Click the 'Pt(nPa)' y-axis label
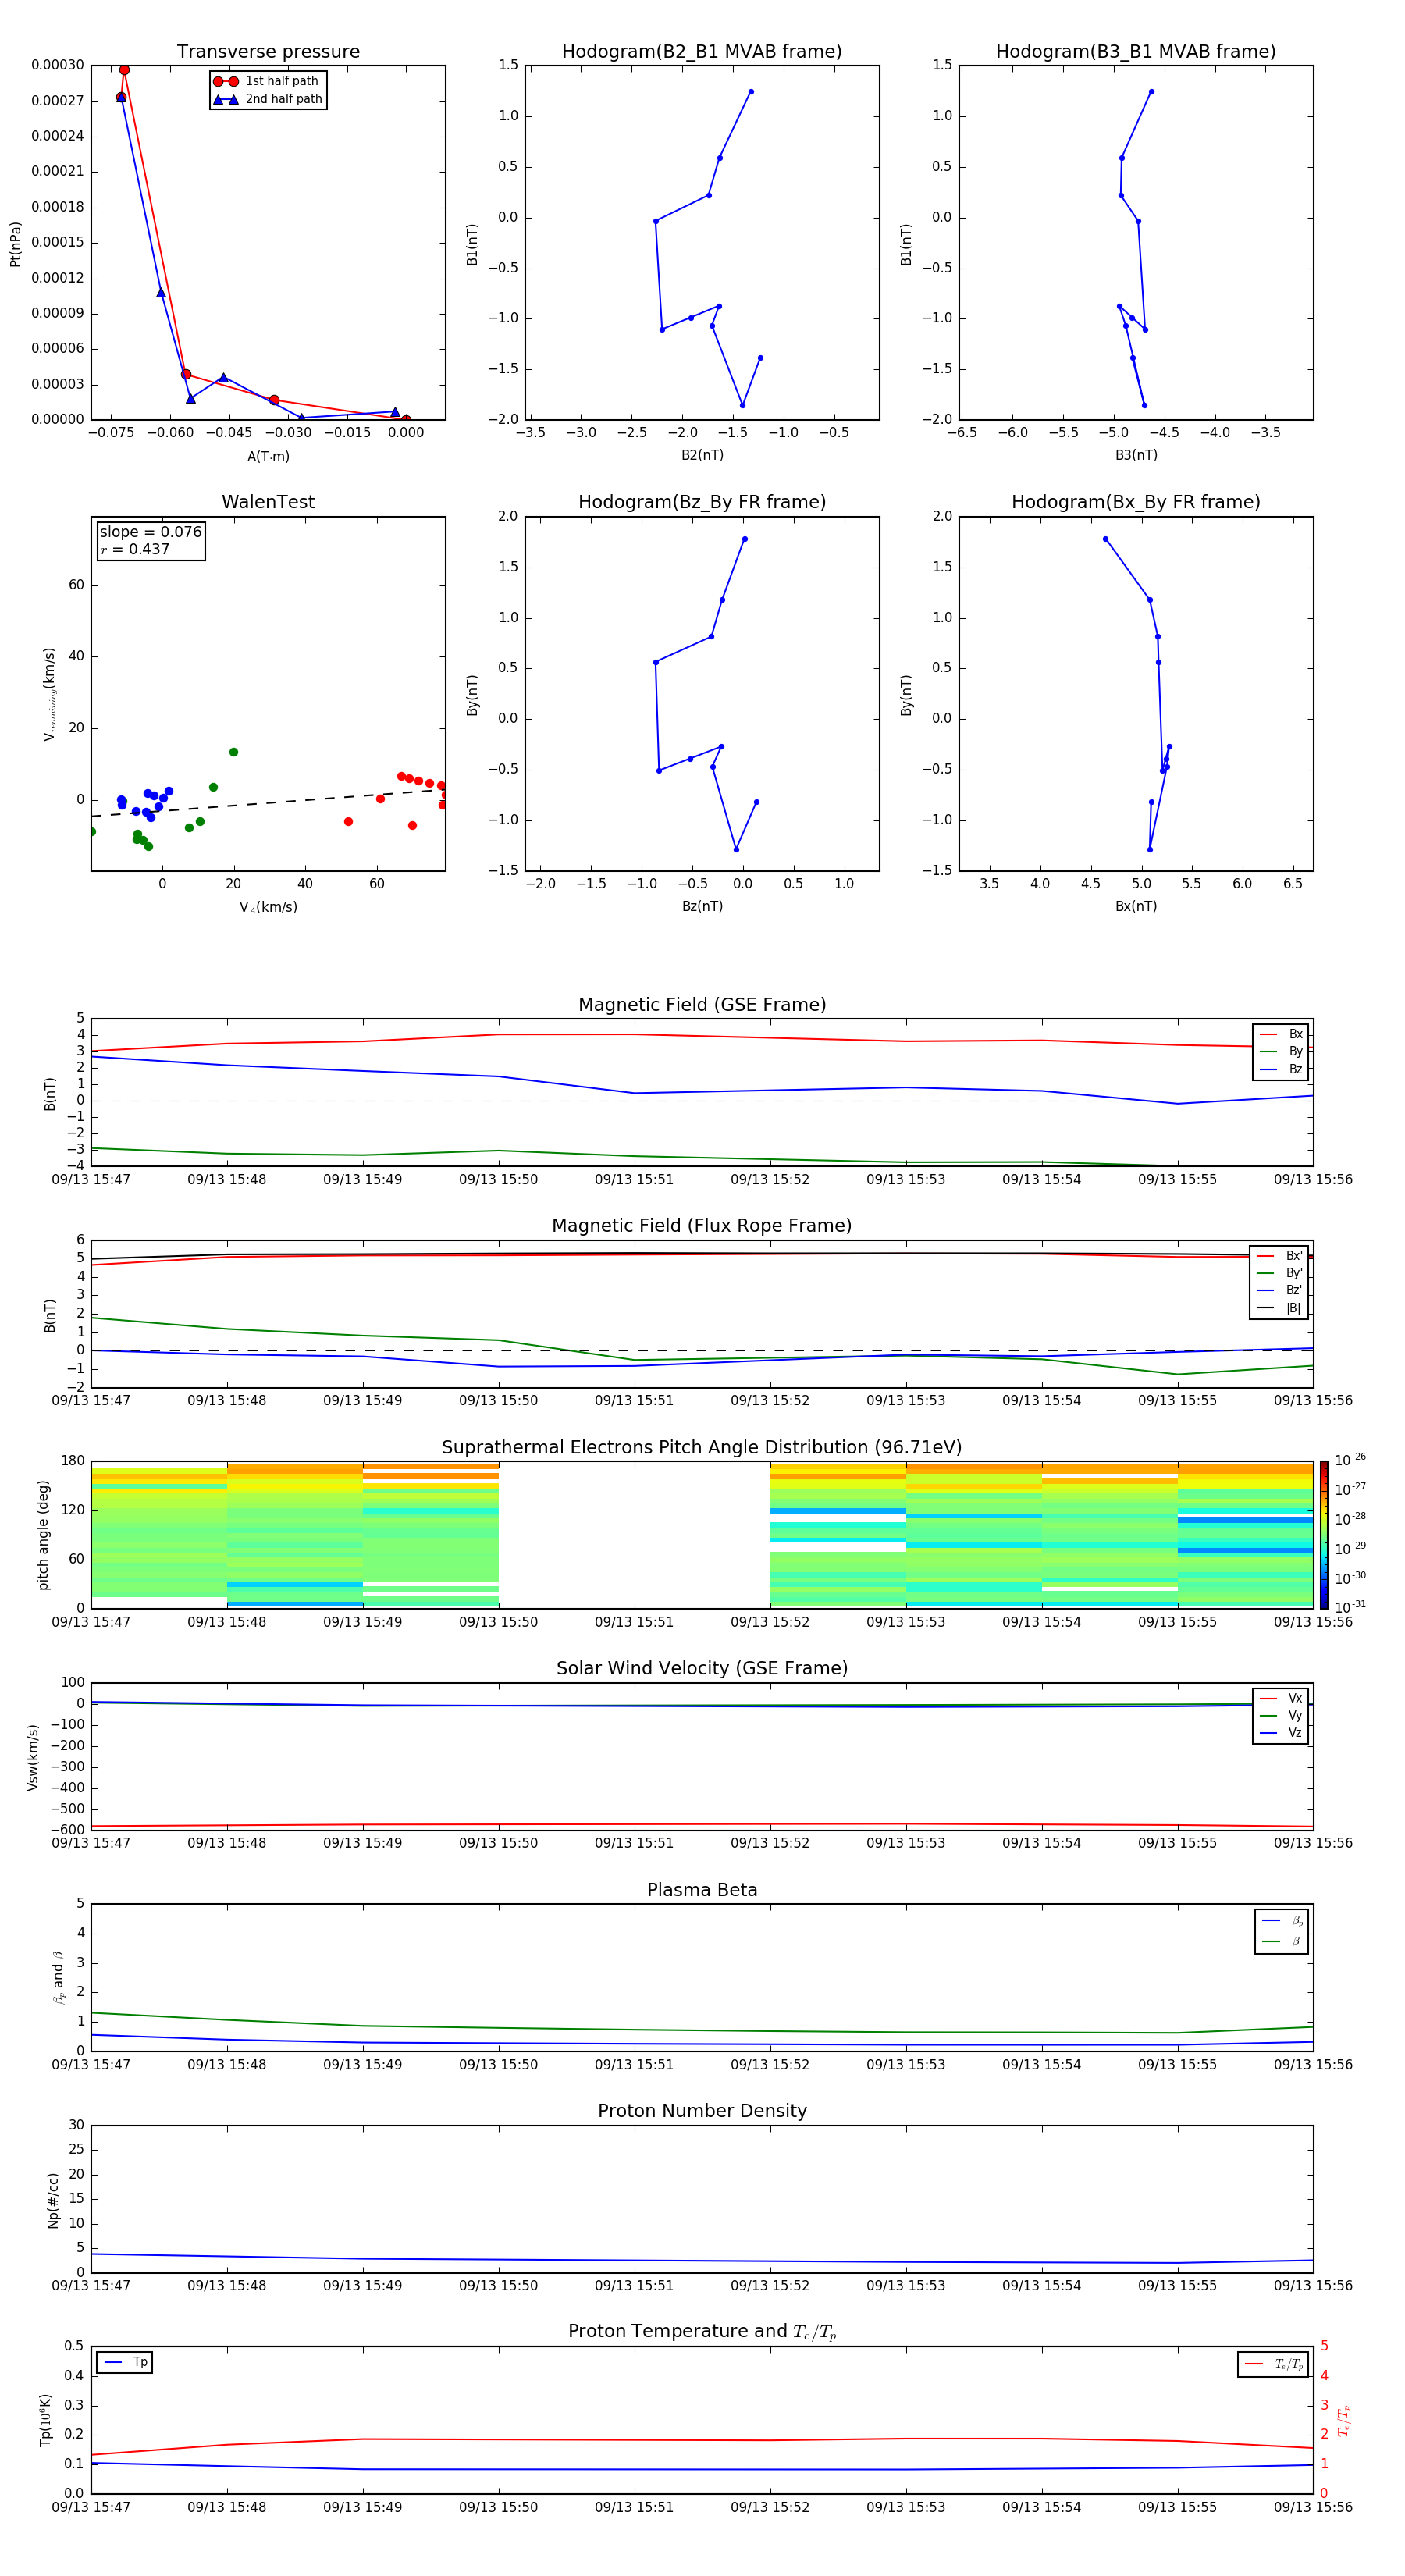 (x=15, y=244)
